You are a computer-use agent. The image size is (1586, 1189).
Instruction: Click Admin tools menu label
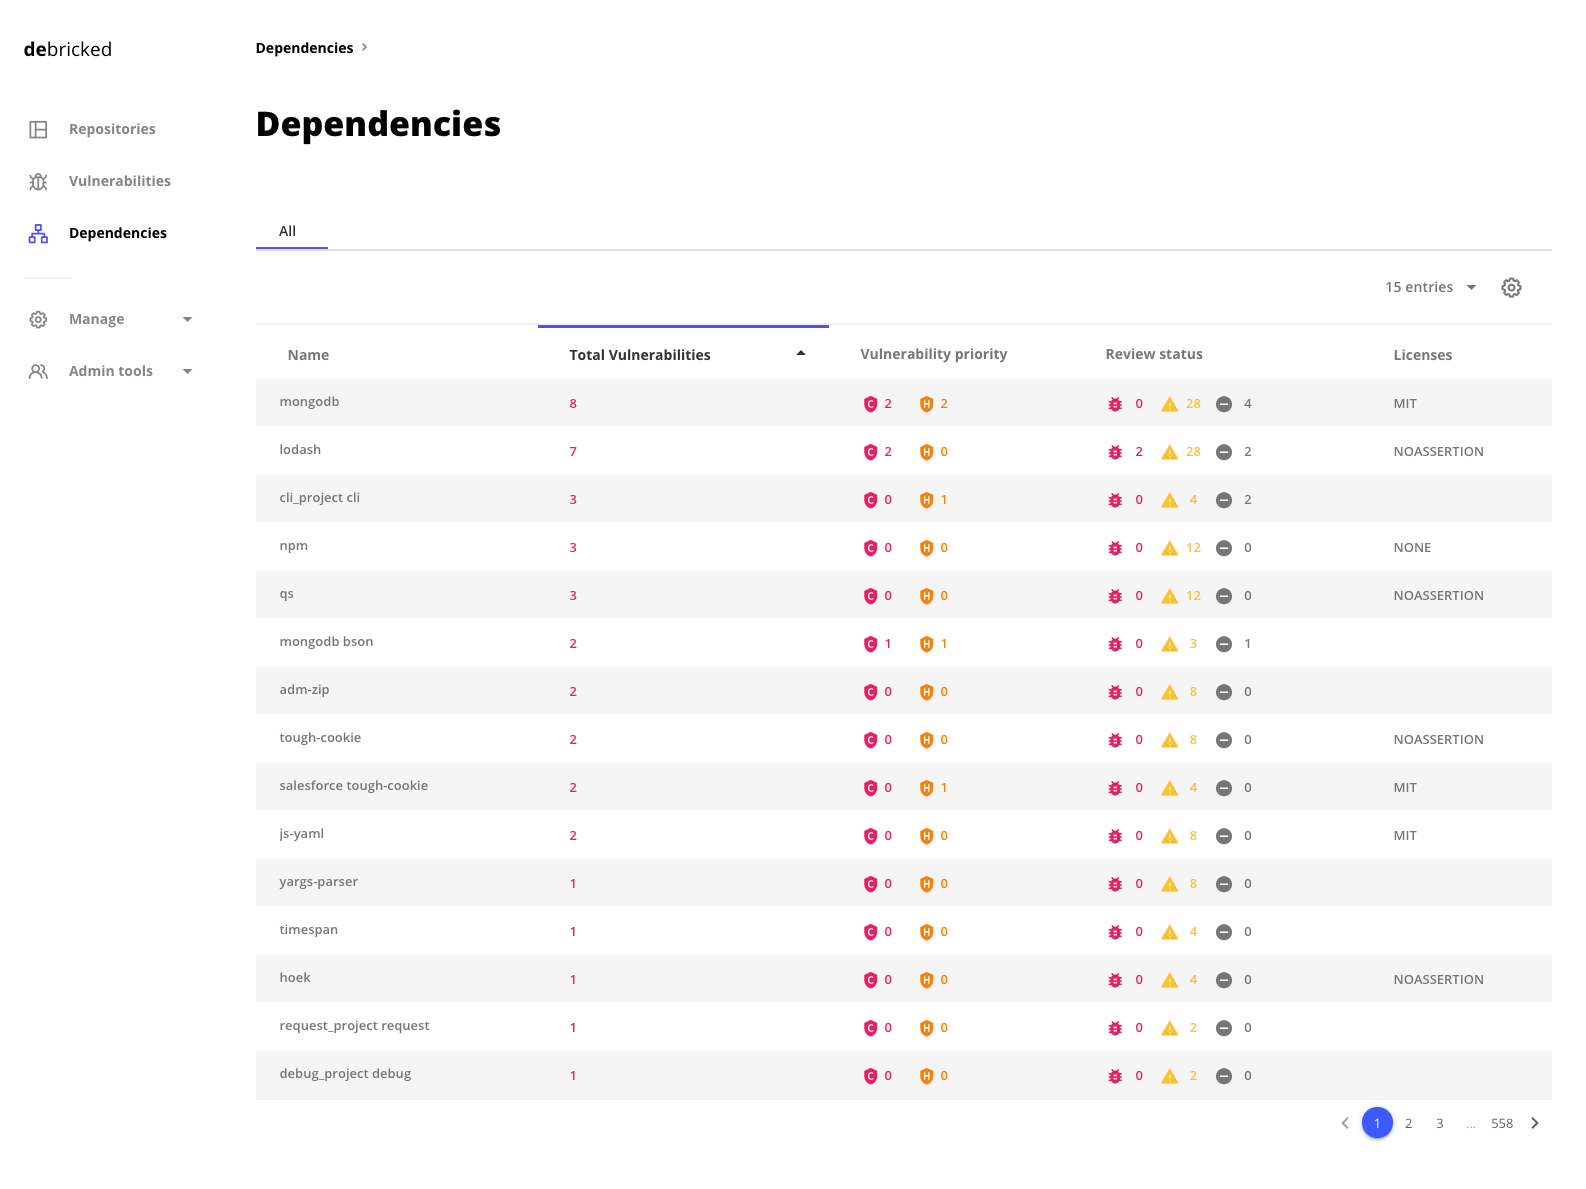click(111, 371)
